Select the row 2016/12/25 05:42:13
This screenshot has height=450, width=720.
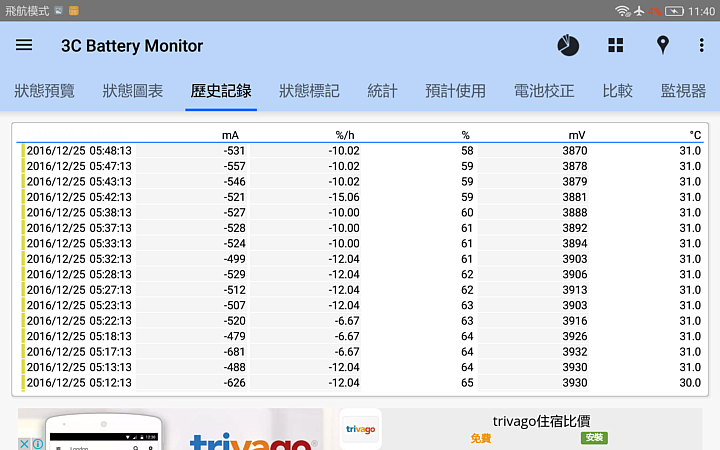coord(362,197)
